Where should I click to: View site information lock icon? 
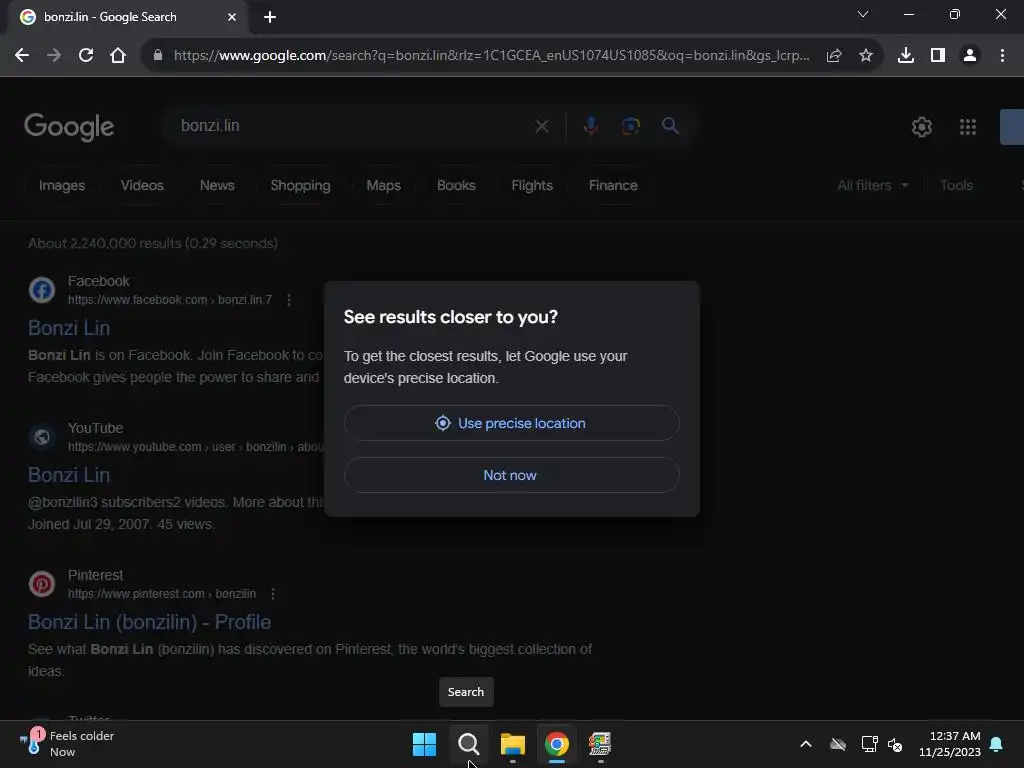157,56
